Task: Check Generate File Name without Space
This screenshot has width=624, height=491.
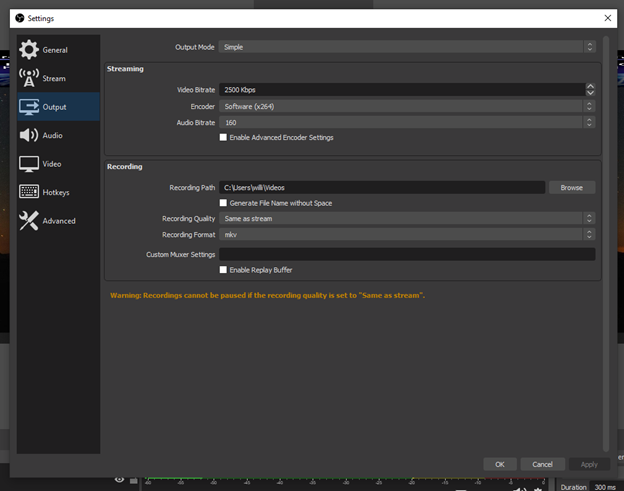Action: click(x=223, y=203)
